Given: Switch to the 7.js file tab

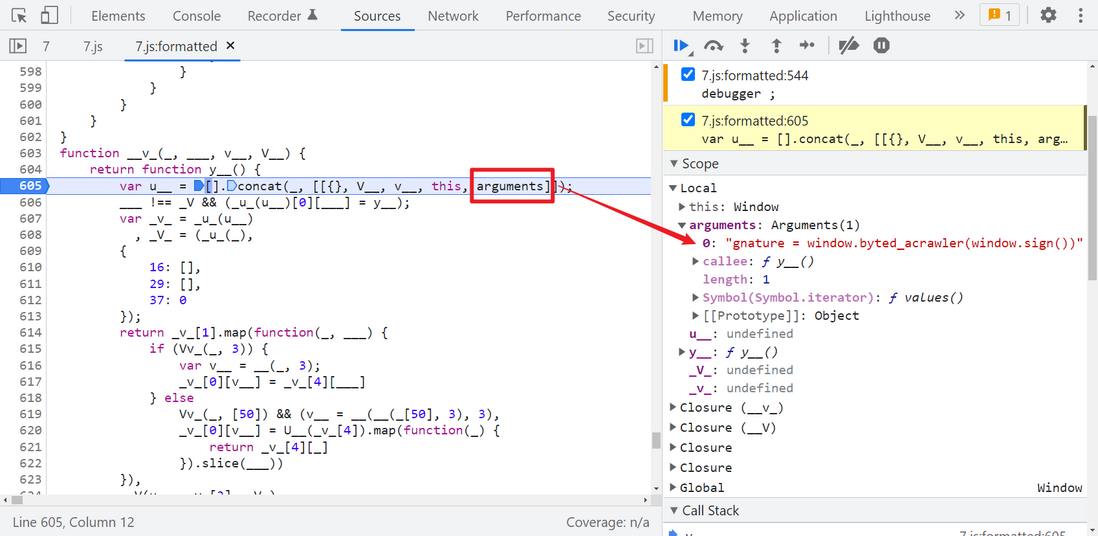Looking at the screenshot, I should pyautogui.click(x=93, y=46).
